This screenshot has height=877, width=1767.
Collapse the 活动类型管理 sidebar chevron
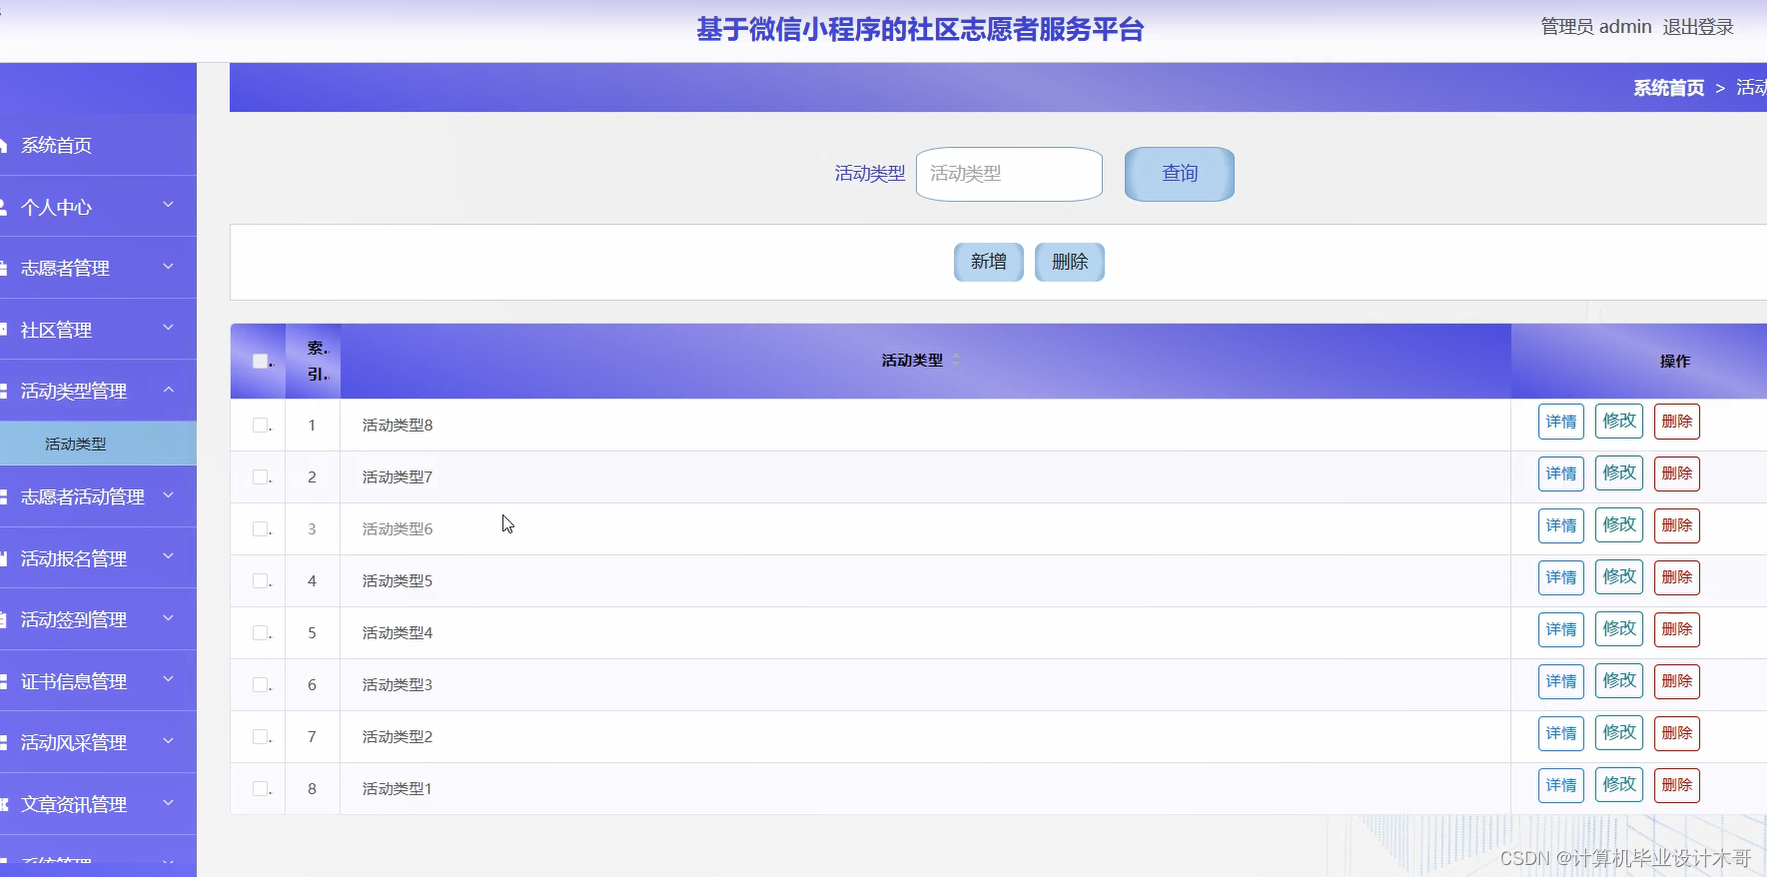coord(168,389)
